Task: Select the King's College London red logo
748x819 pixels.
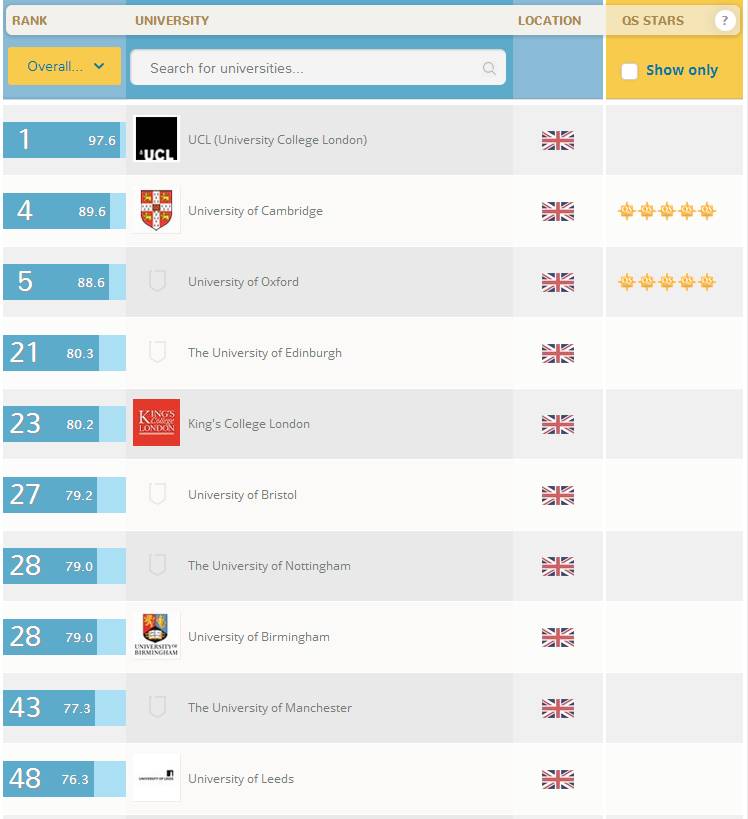Action: point(156,423)
